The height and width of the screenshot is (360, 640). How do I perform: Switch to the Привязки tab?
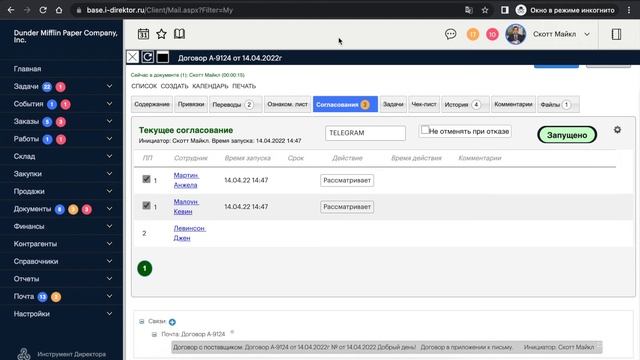pos(191,104)
